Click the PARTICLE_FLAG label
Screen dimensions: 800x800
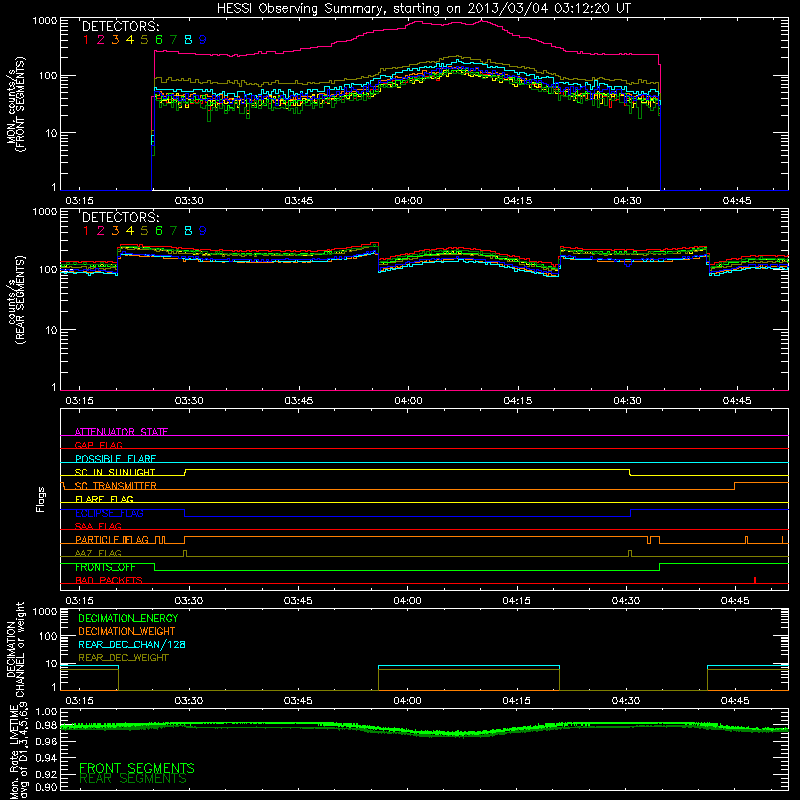(x=112, y=540)
